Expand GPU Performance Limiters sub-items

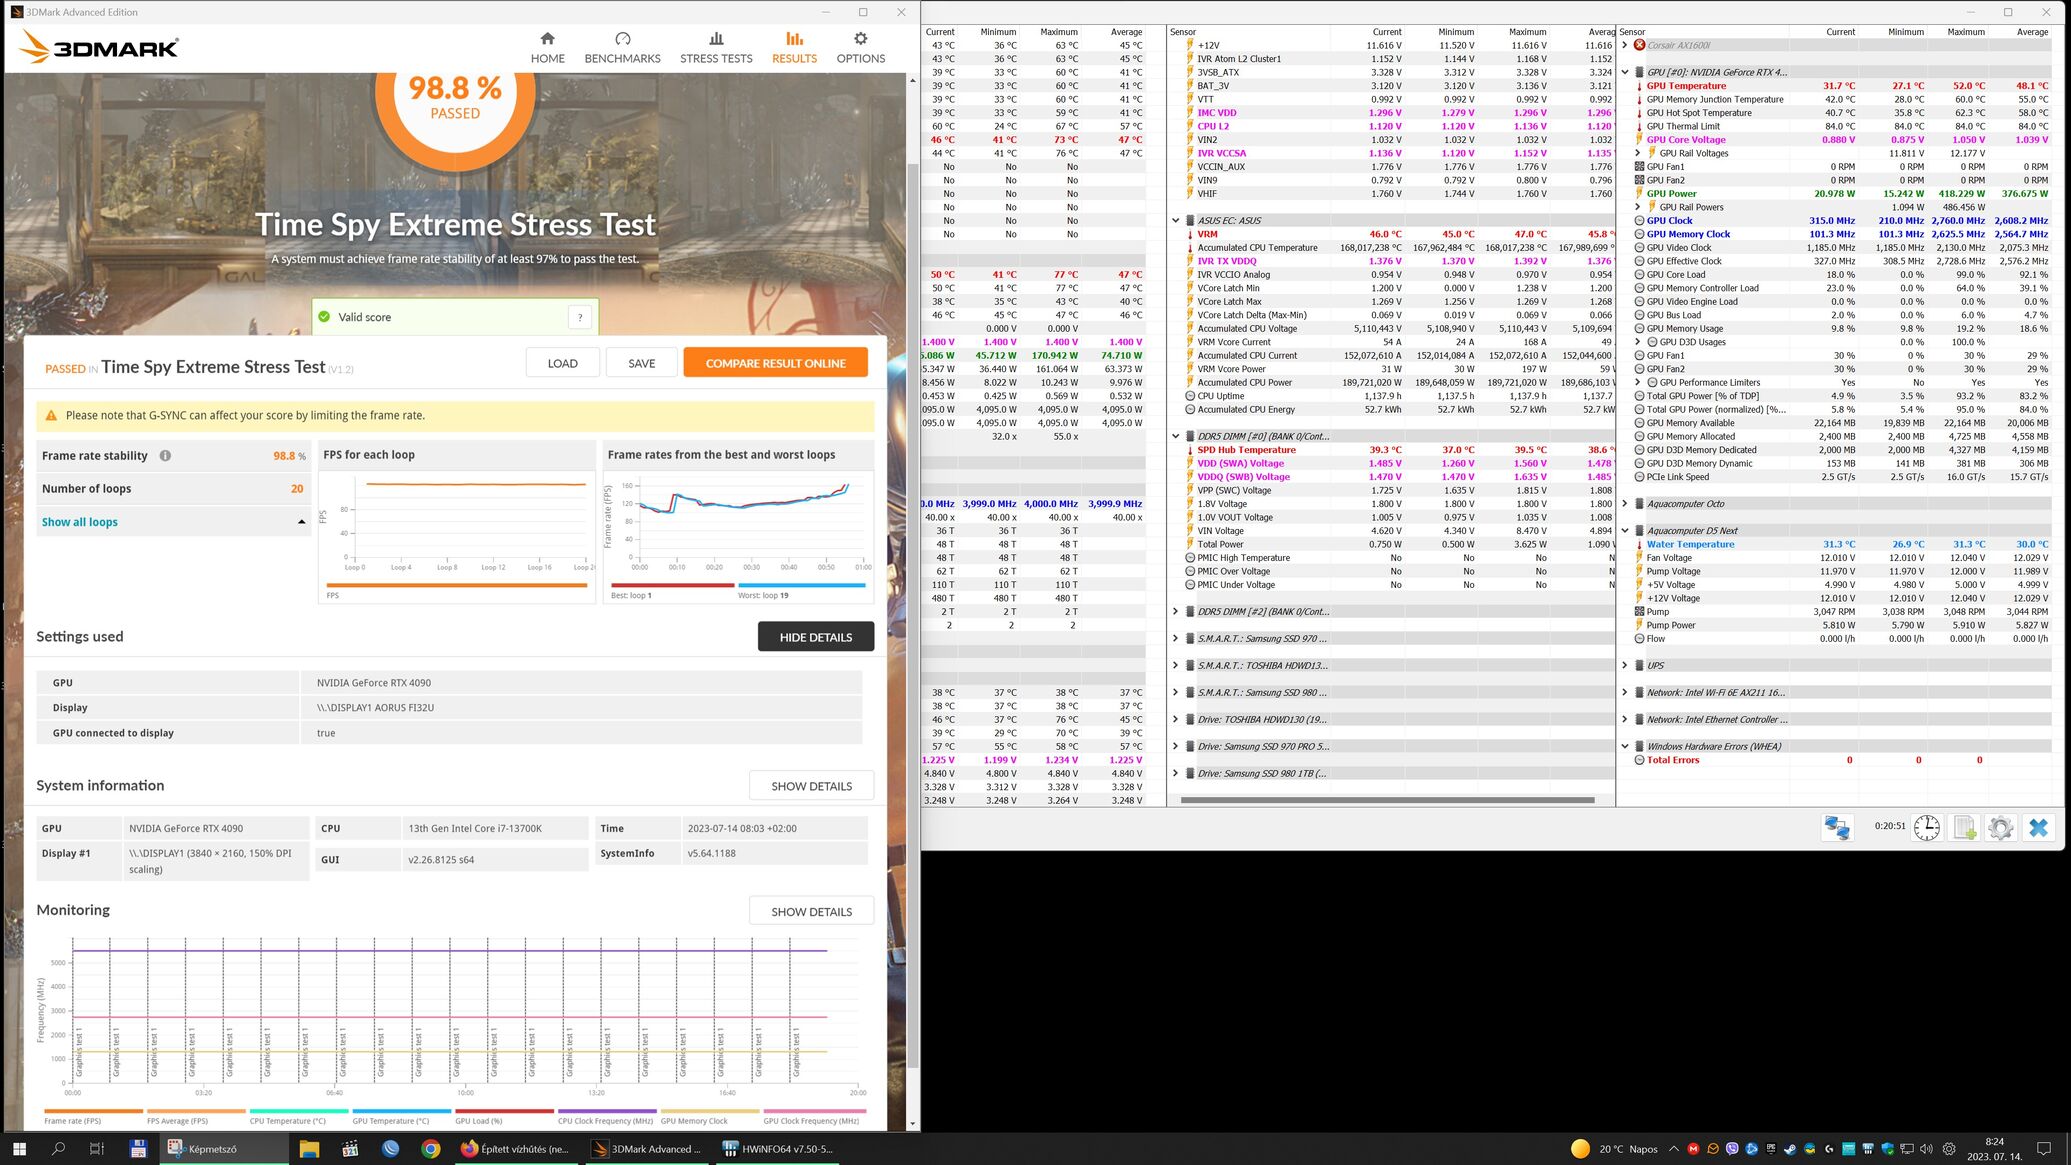click(1638, 382)
